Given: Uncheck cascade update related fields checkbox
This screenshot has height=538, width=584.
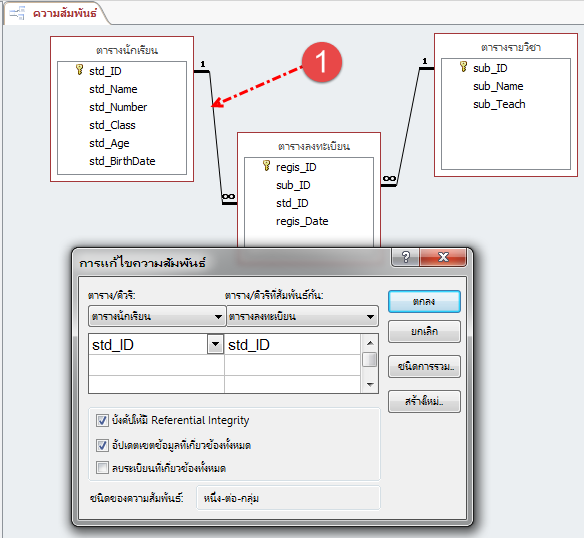Looking at the screenshot, I should click(102, 445).
